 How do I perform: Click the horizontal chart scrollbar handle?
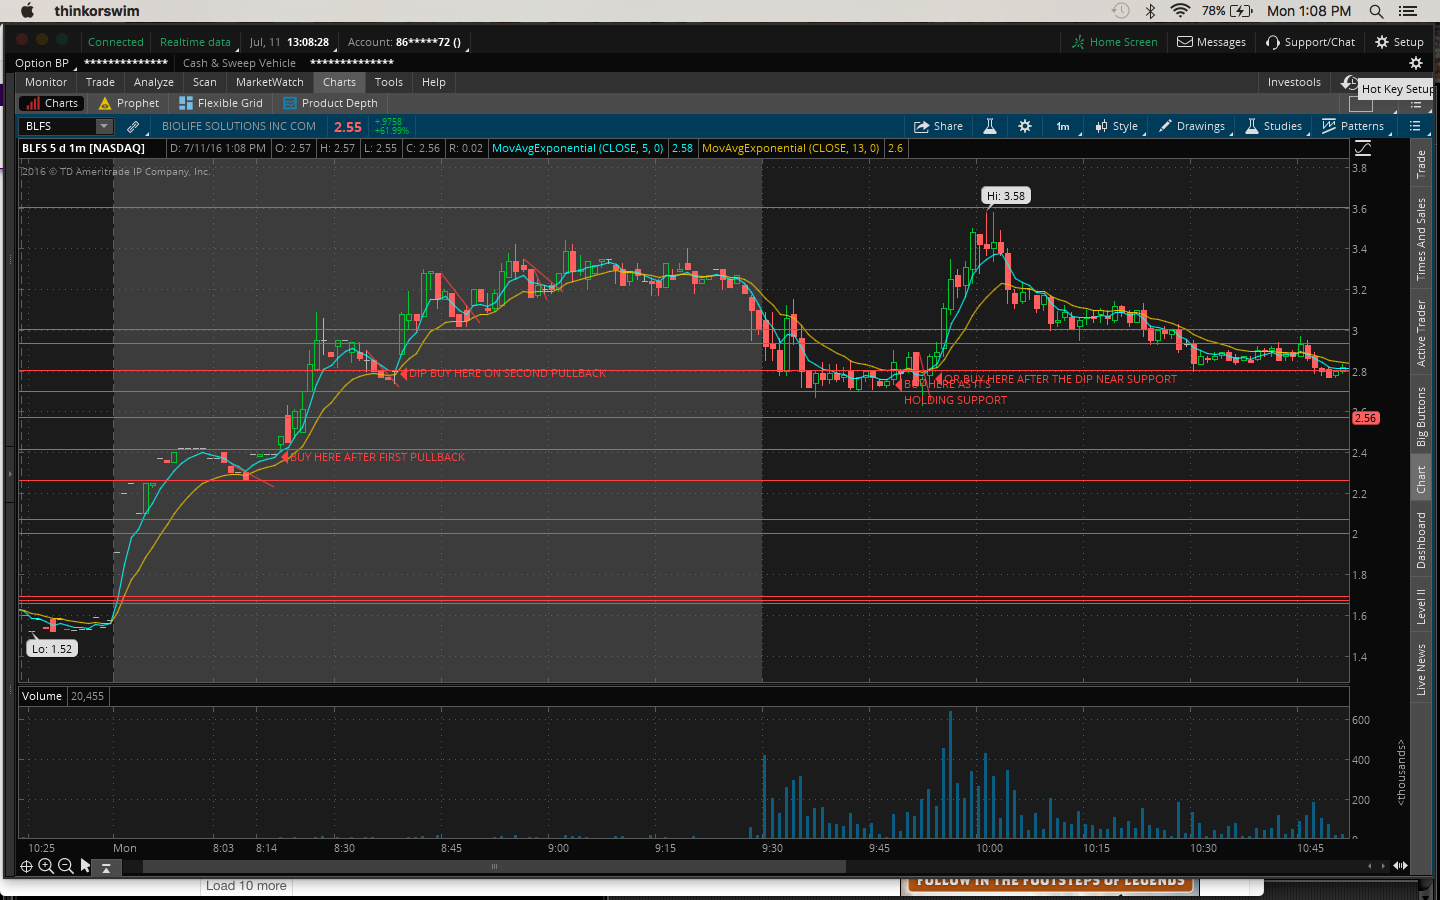tap(494, 866)
